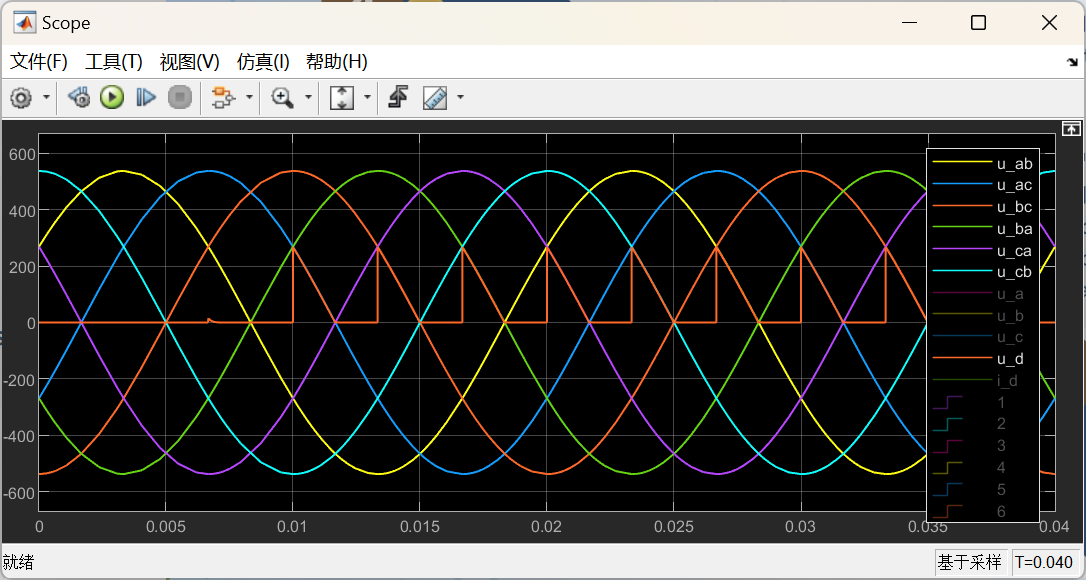Open the configuration properties gear icon

[x=21, y=98]
